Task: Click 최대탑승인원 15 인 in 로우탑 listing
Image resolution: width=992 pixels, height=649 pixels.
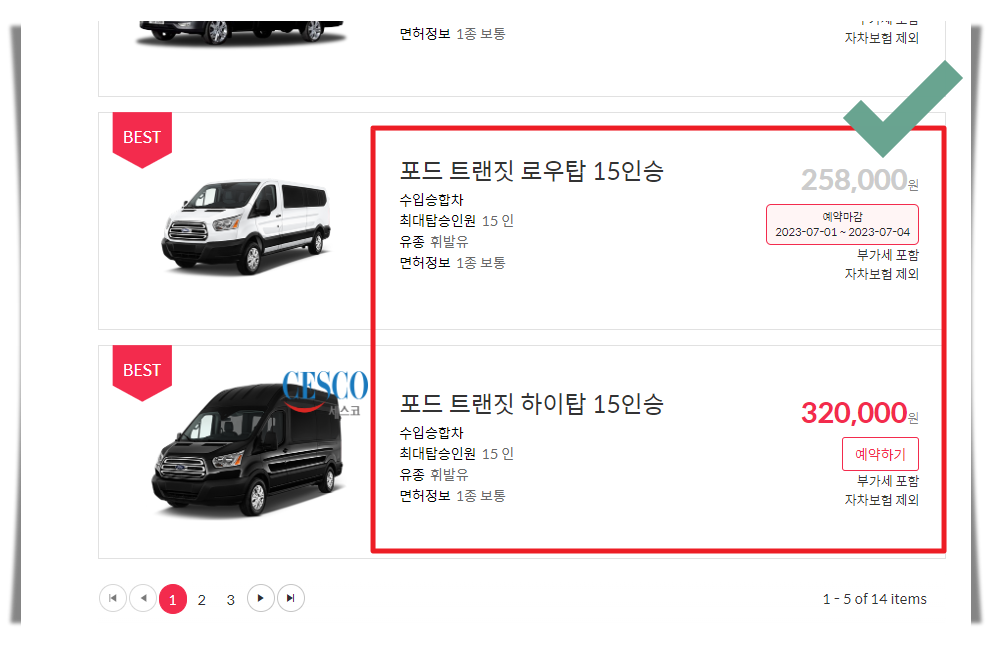Action: coord(456,221)
